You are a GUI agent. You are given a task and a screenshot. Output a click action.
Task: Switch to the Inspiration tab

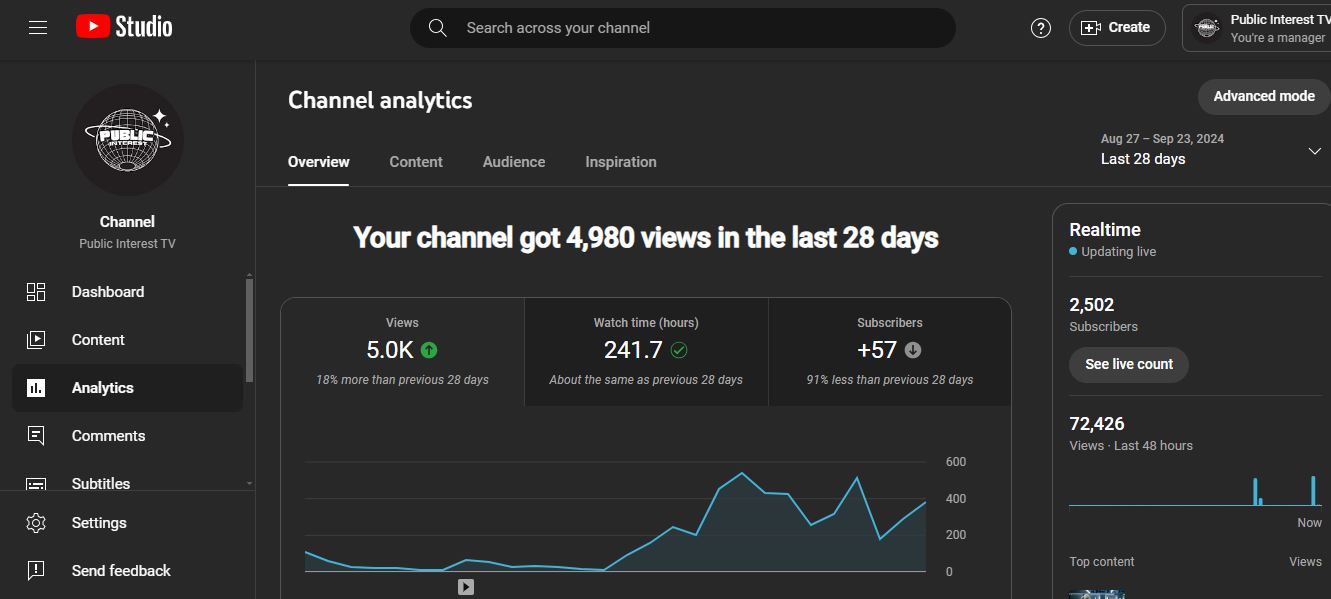621,162
